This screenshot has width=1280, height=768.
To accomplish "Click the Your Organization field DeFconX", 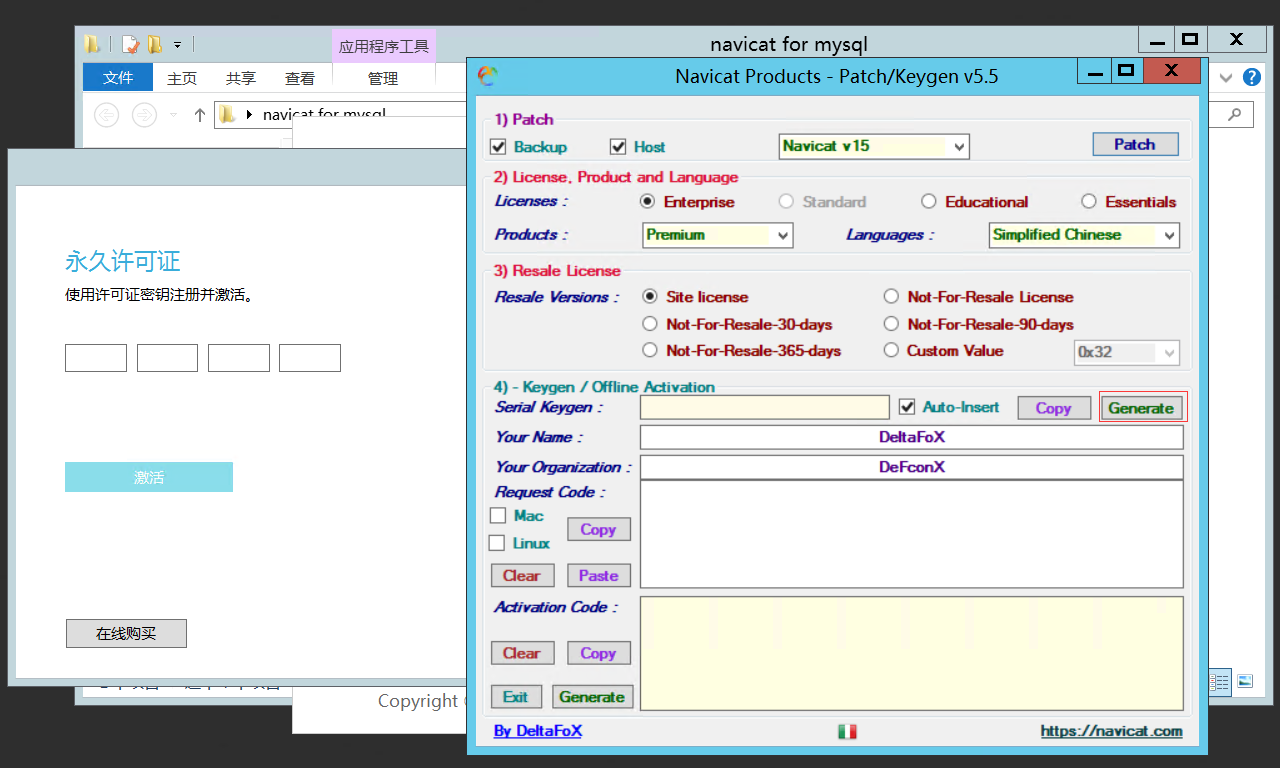I will point(912,467).
